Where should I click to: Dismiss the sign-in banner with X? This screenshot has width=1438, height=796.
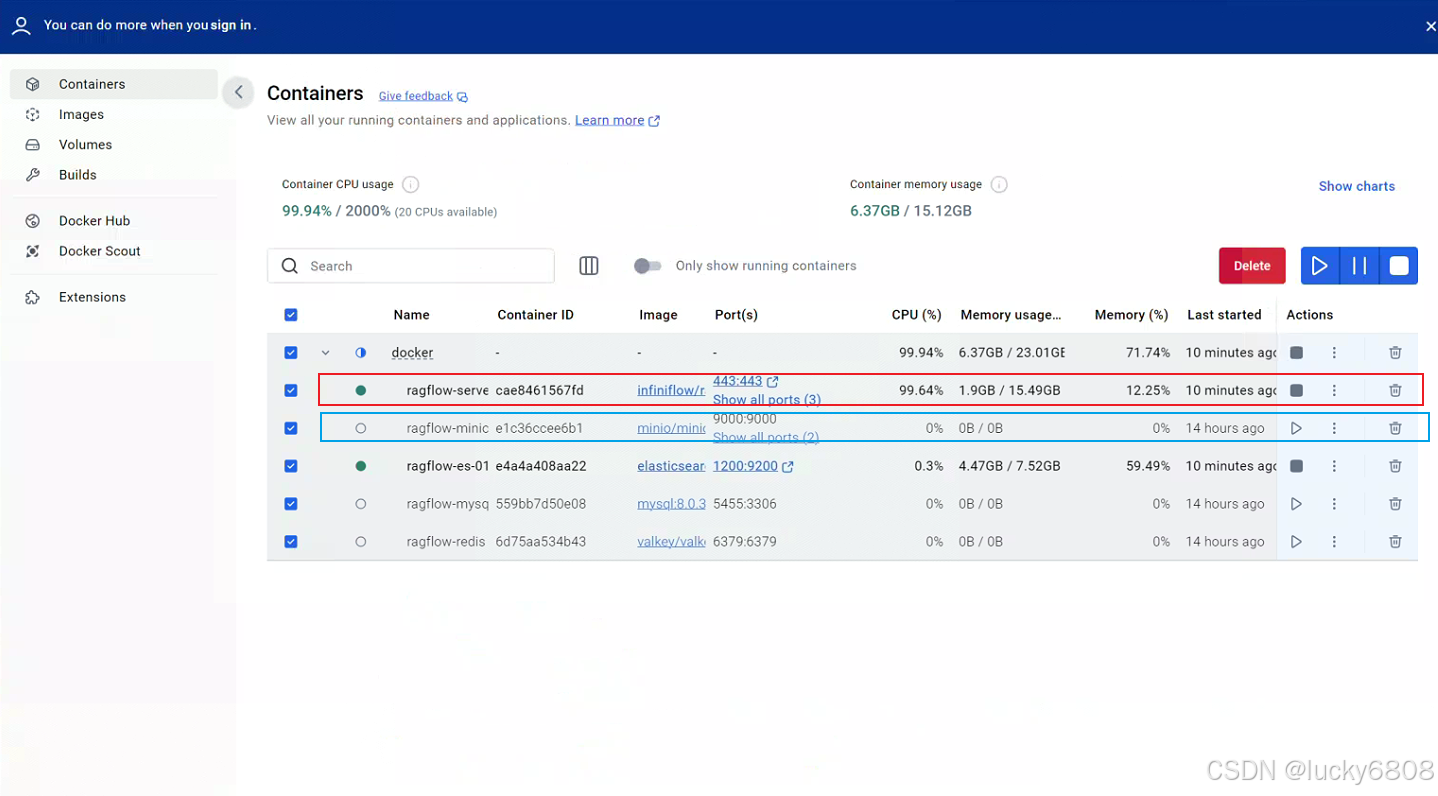pyautogui.click(x=1430, y=26)
